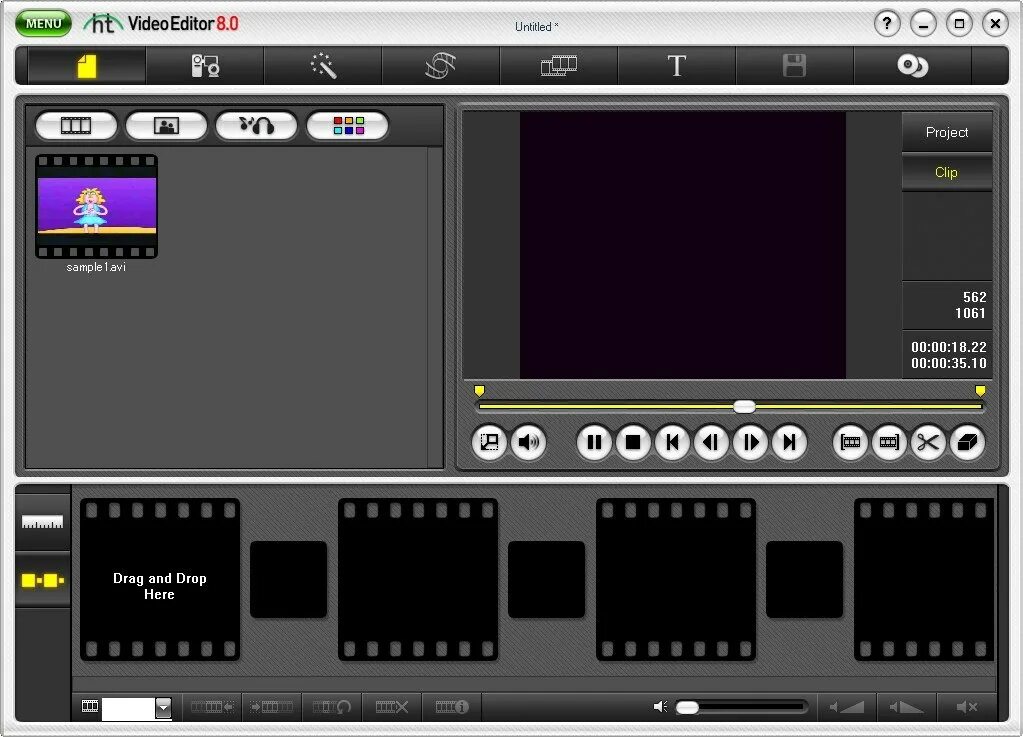Click the eraser icon in preview controls
Image resolution: width=1023 pixels, height=737 pixels.
pyautogui.click(x=967, y=442)
